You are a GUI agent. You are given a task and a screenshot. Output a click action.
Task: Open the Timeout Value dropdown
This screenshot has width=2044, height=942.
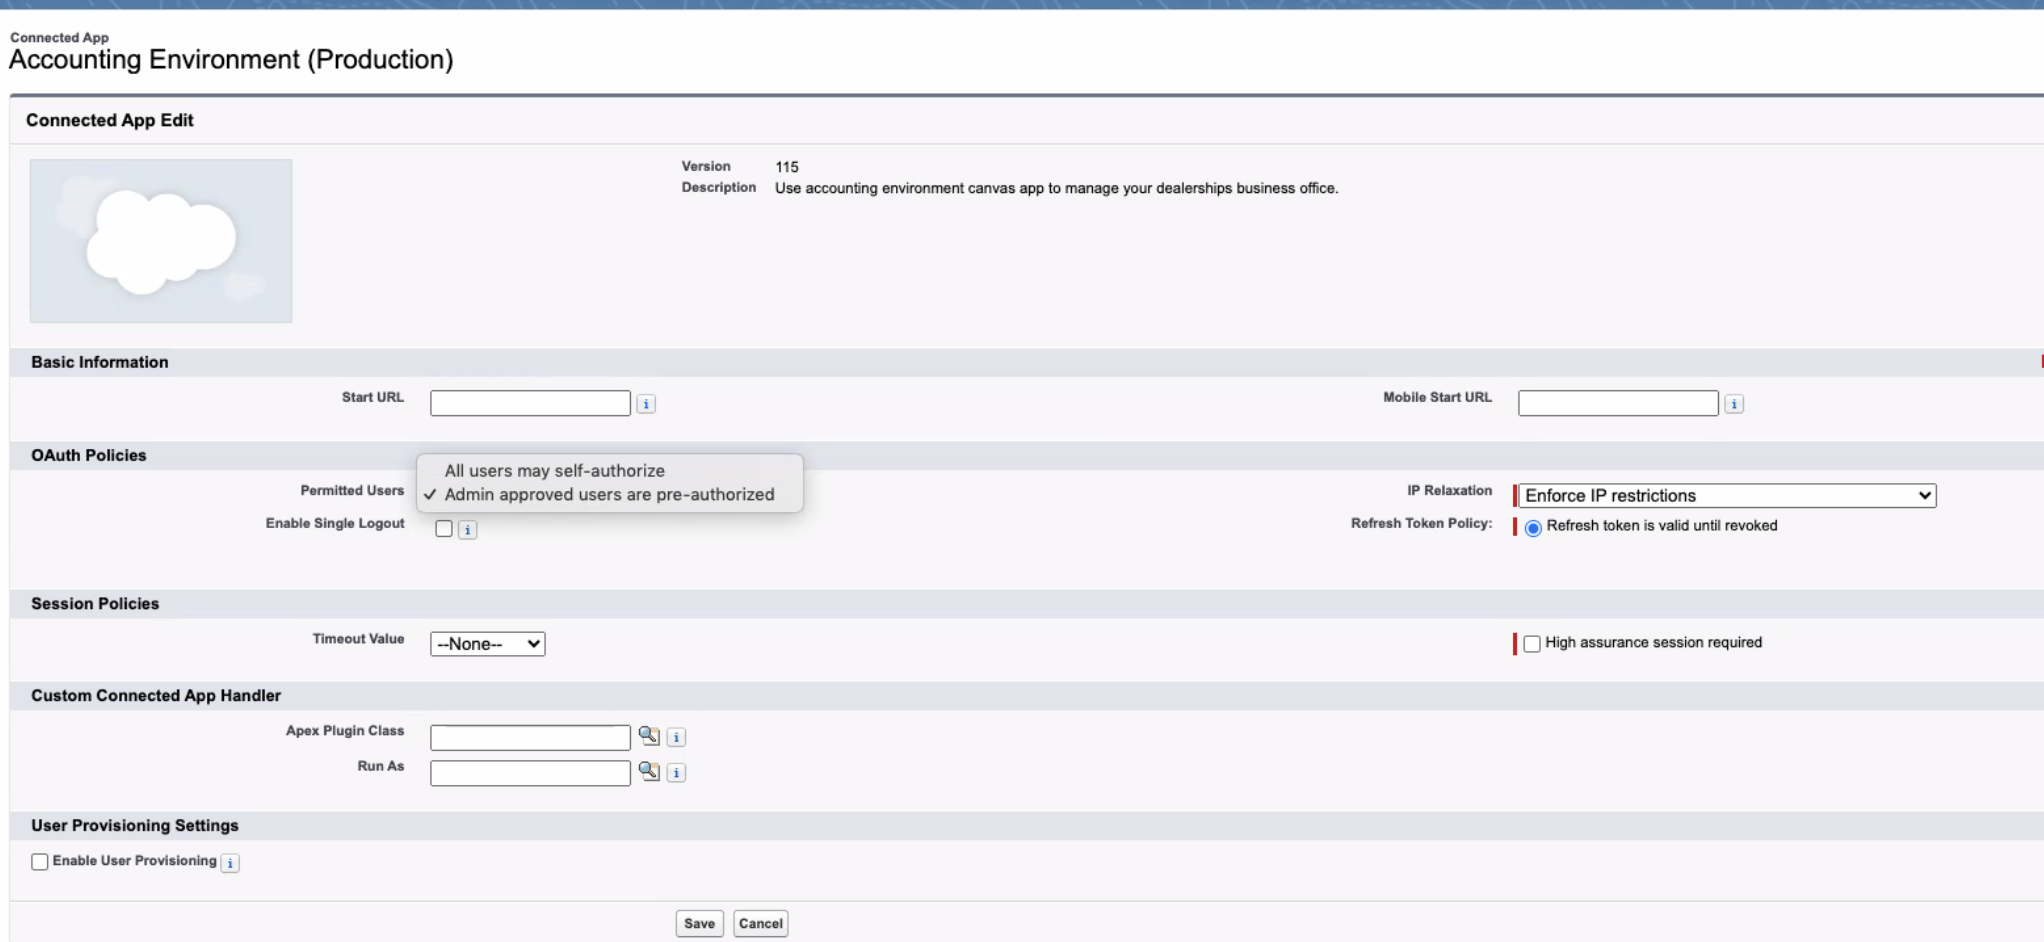[x=488, y=644]
